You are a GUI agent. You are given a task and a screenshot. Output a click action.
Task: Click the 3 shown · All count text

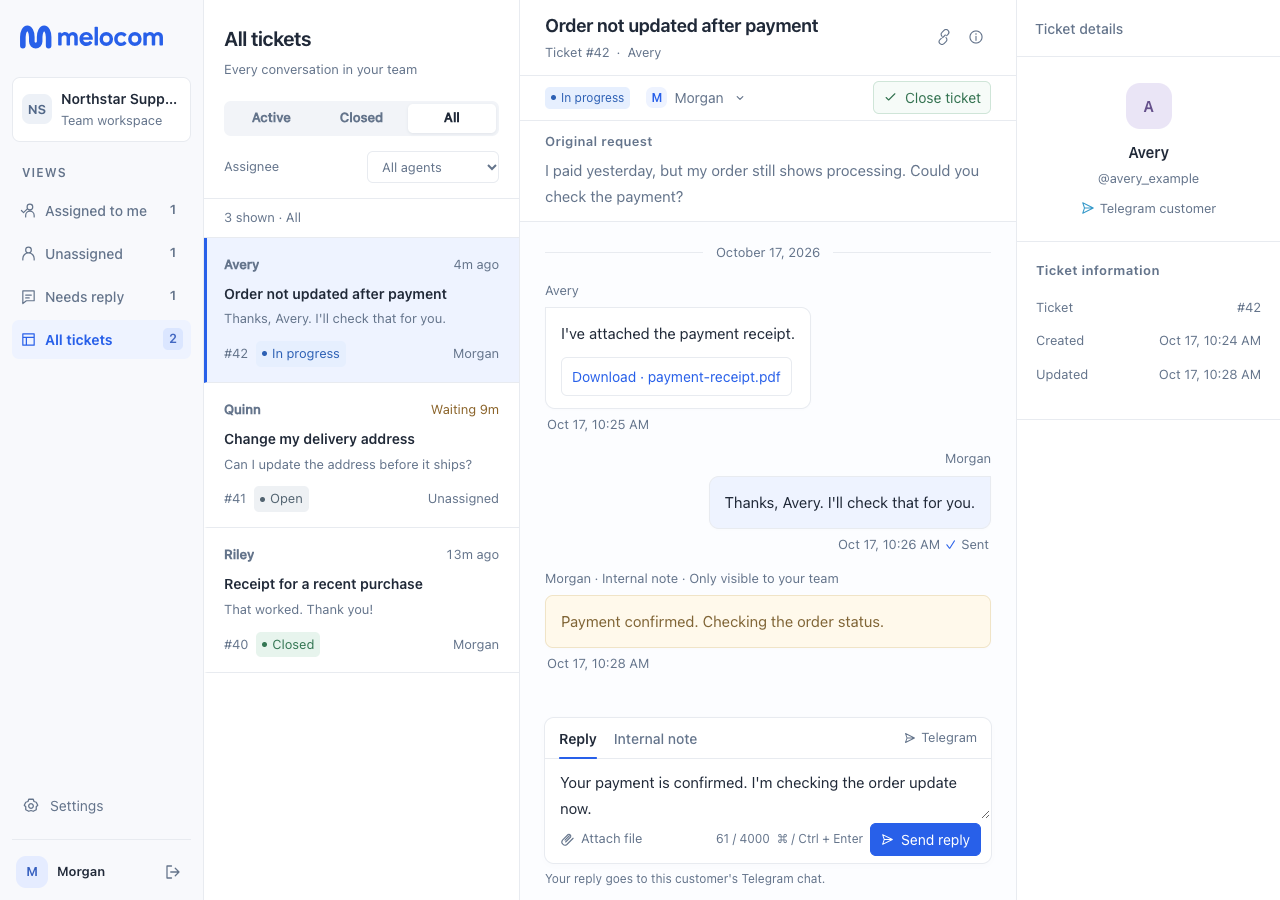[262, 218]
